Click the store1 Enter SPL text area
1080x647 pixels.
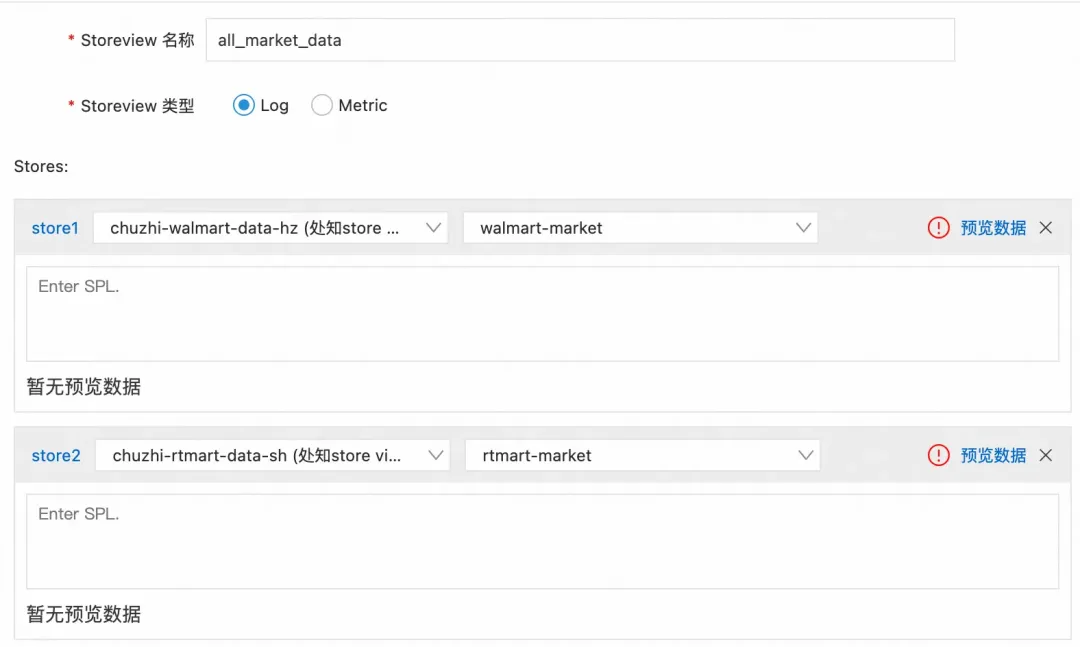tap(542, 314)
